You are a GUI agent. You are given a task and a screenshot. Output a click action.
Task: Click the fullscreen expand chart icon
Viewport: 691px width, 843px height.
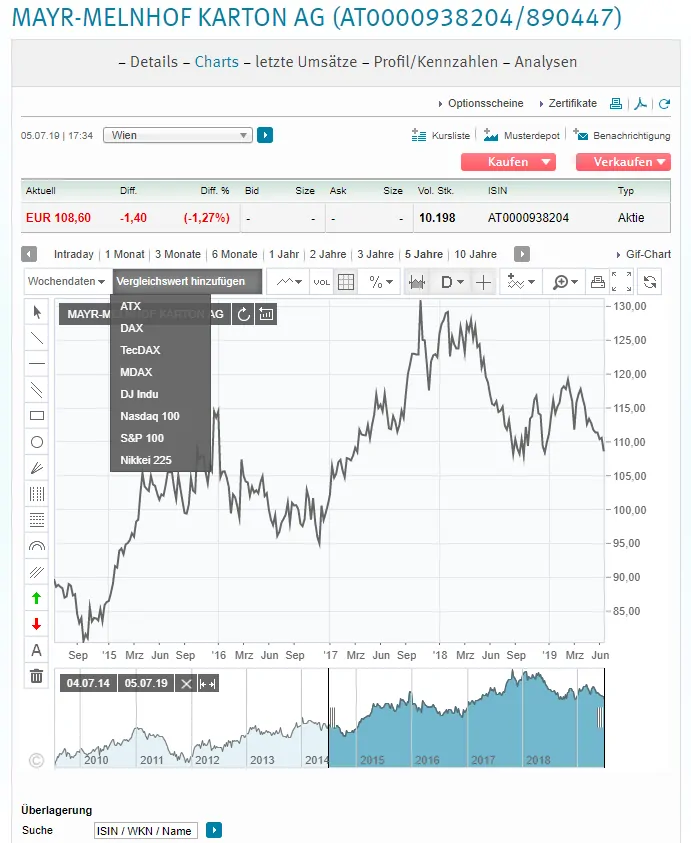click(x=621, y=282)
